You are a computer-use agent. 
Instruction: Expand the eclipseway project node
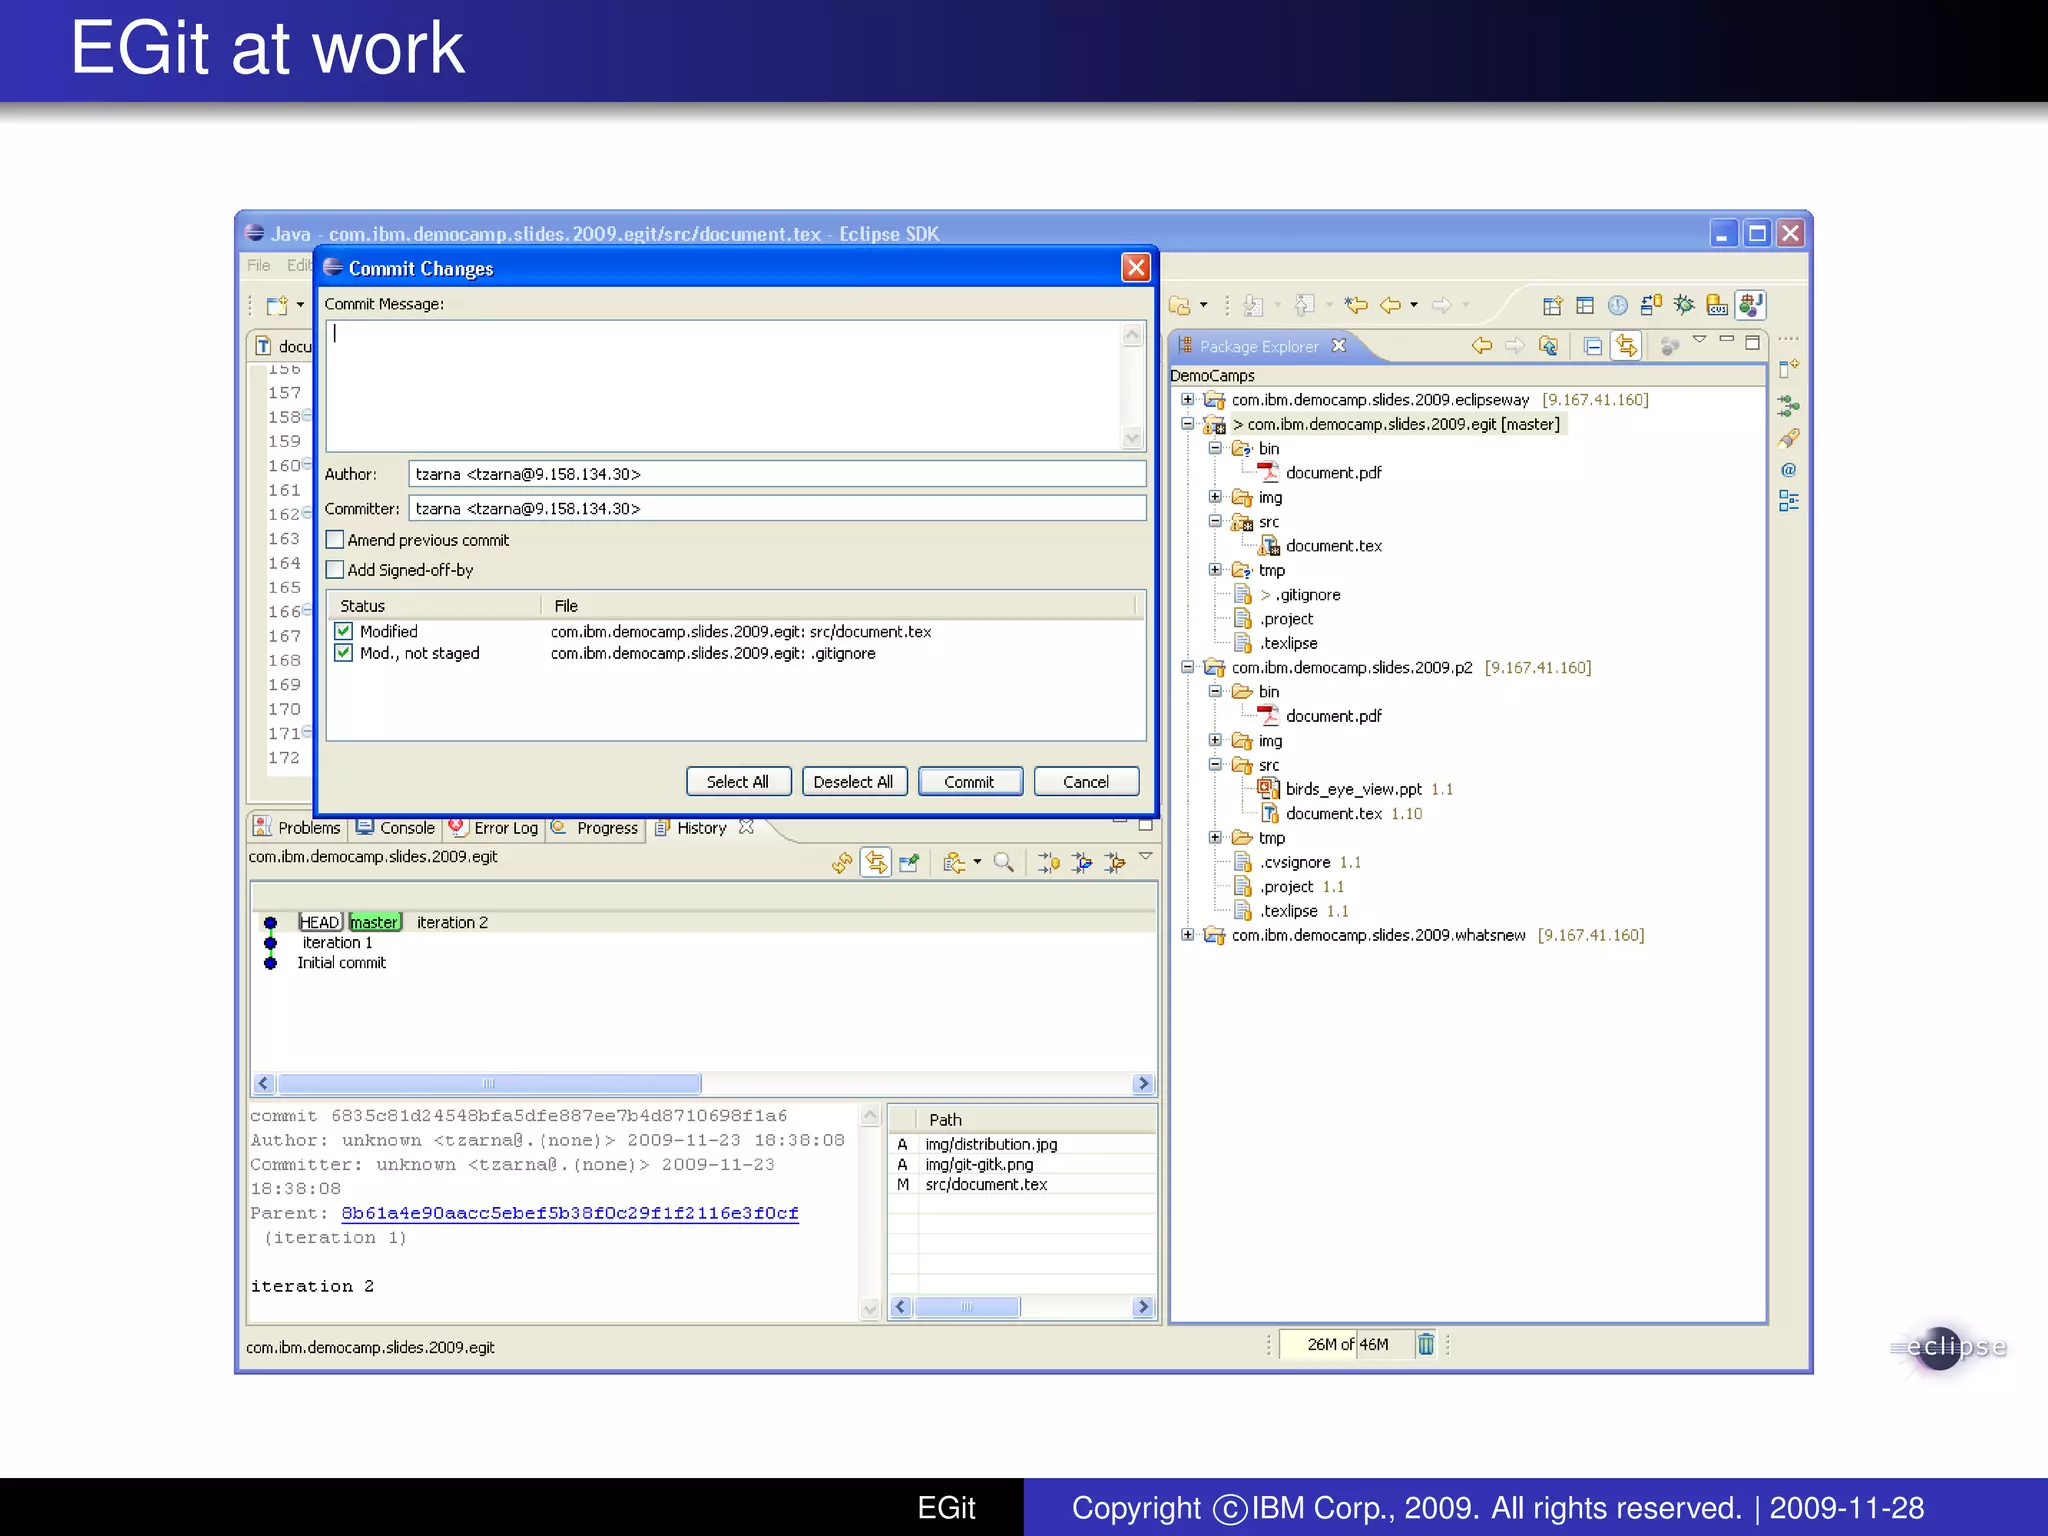pyautogui.click(x=1187, y=399)
